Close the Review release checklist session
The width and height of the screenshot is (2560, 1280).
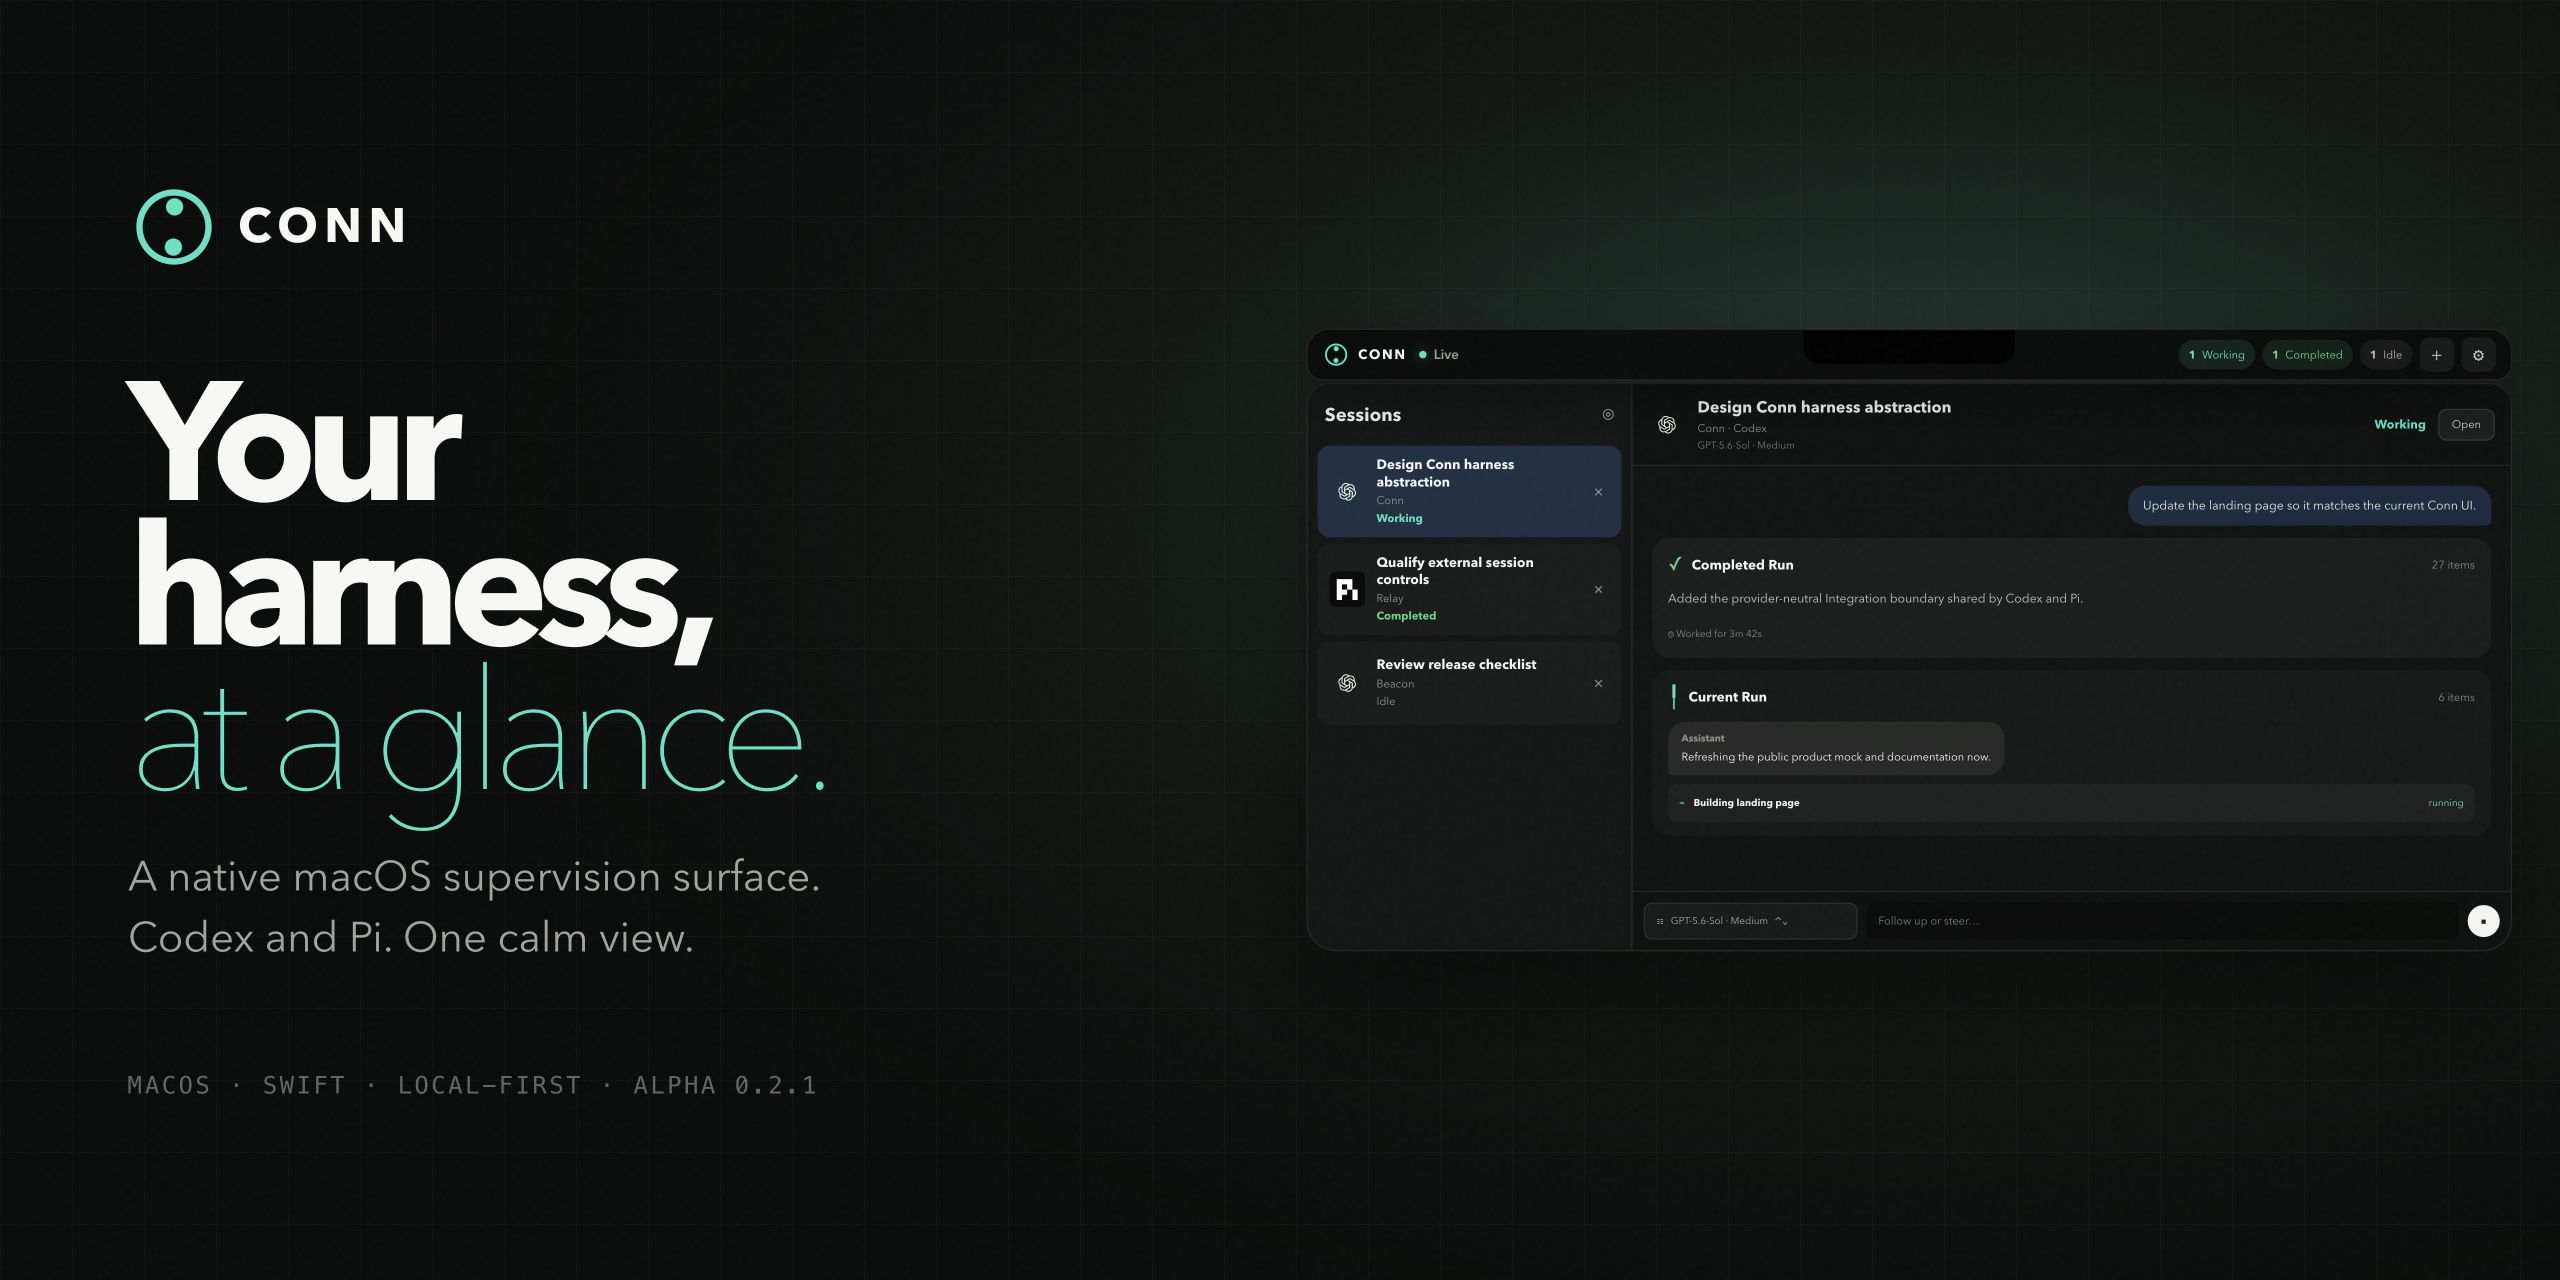coord(1598,684)
